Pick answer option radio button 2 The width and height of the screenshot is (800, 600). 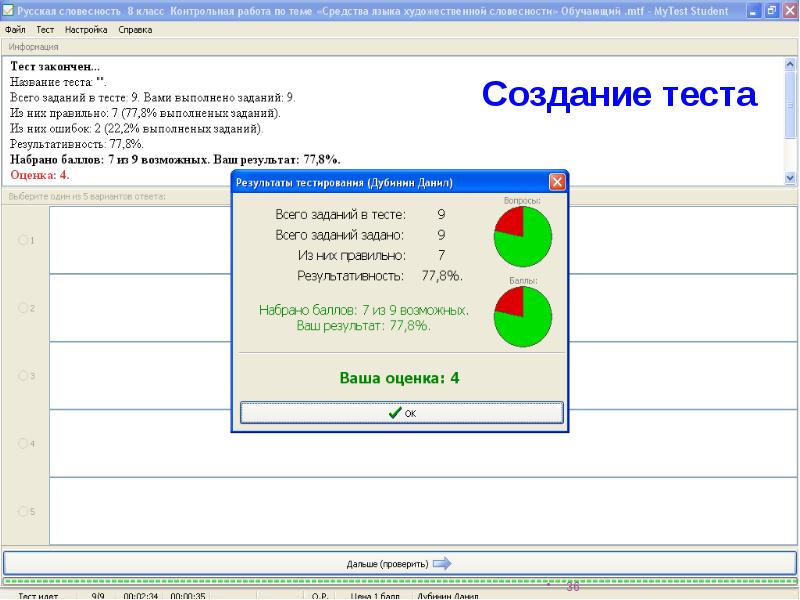22,308
